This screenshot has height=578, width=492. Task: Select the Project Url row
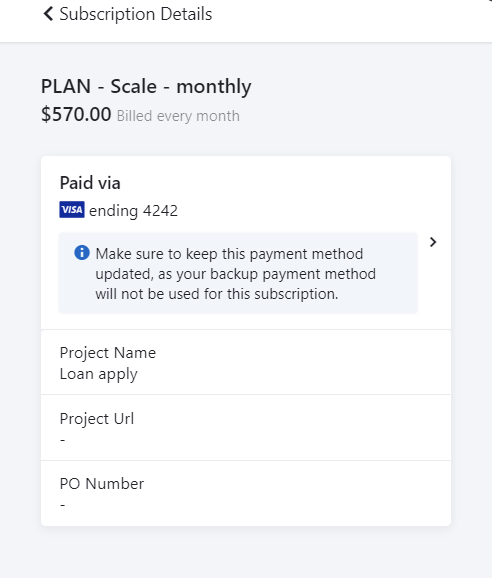pyautogui.click(x=246, y=428)
